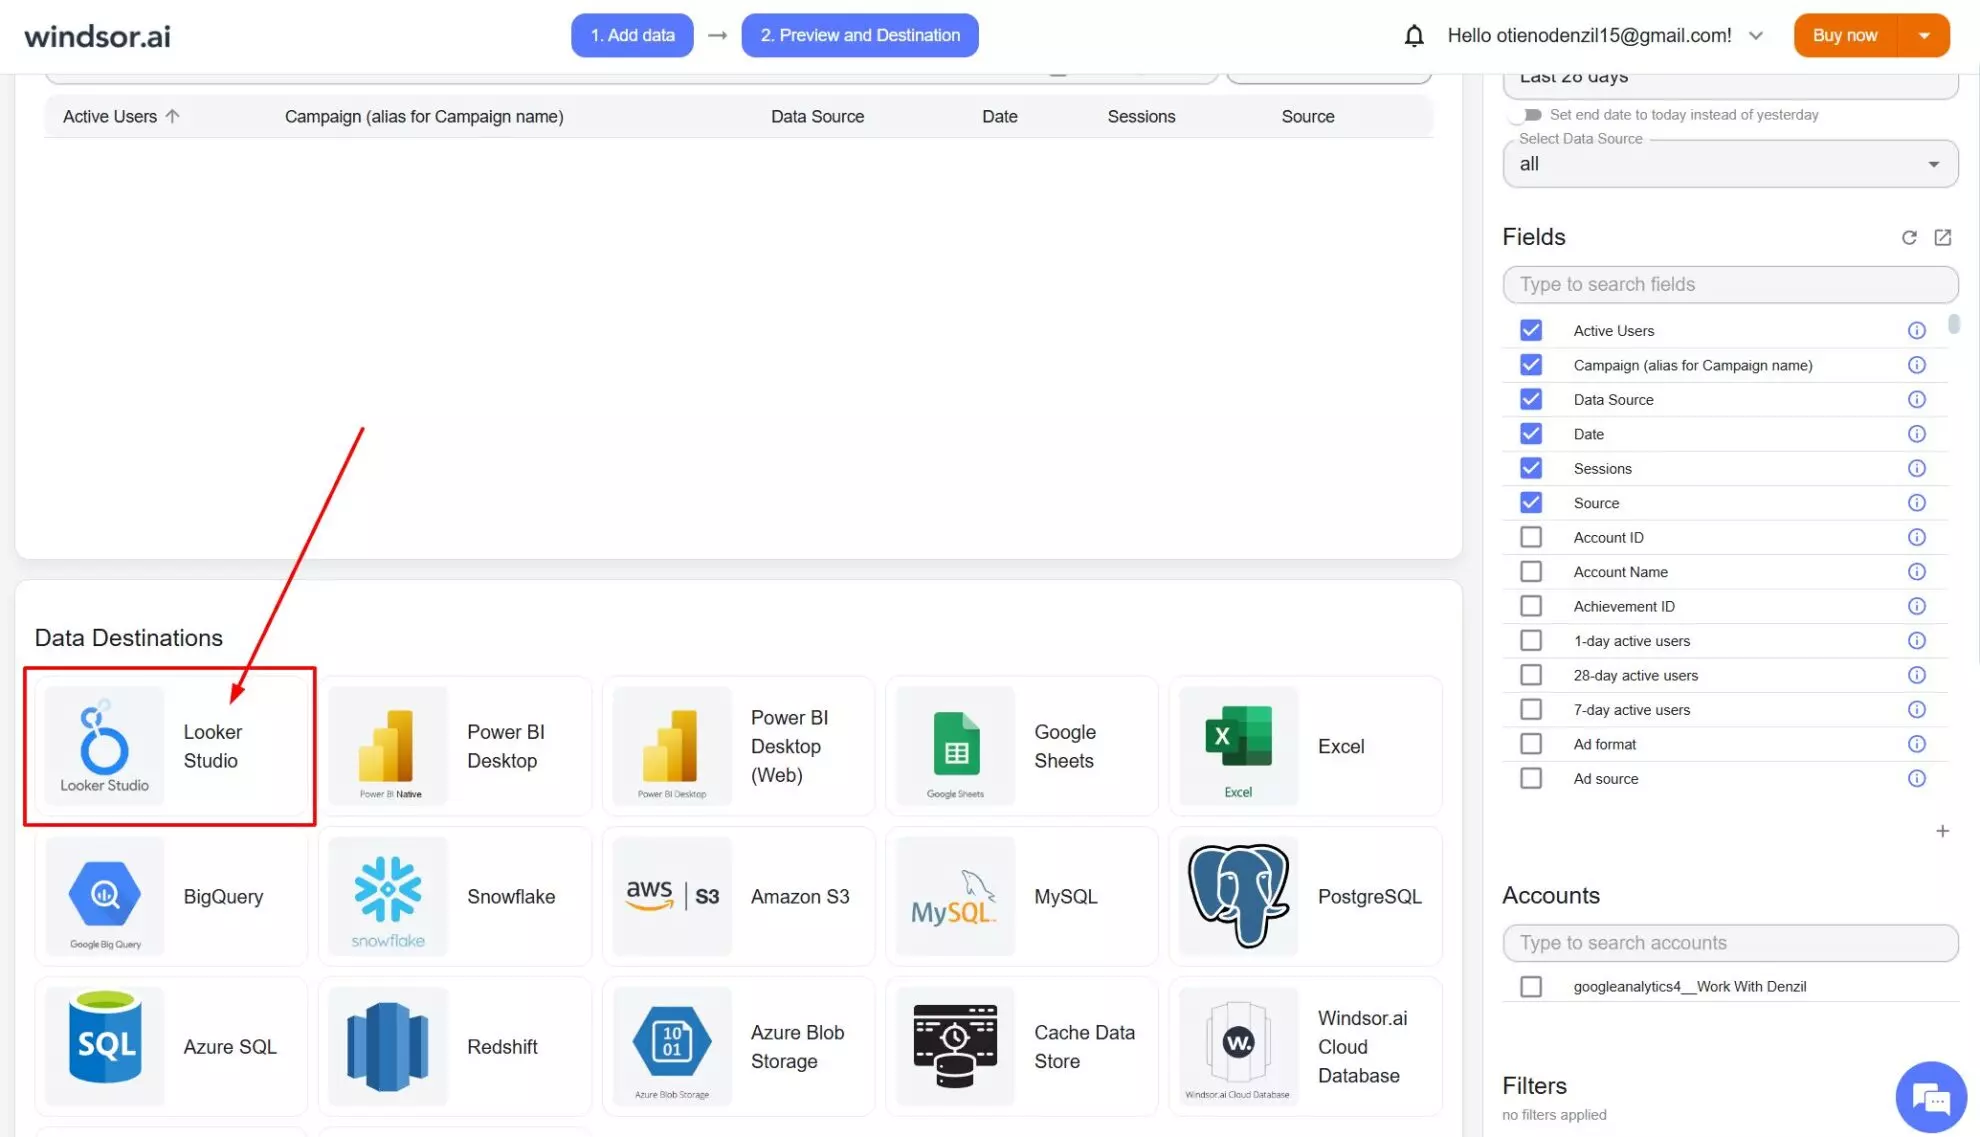Viewport: 1980px width, 1137px height.
Task: Pick the Snowflake destination icon
Action: 388,896
